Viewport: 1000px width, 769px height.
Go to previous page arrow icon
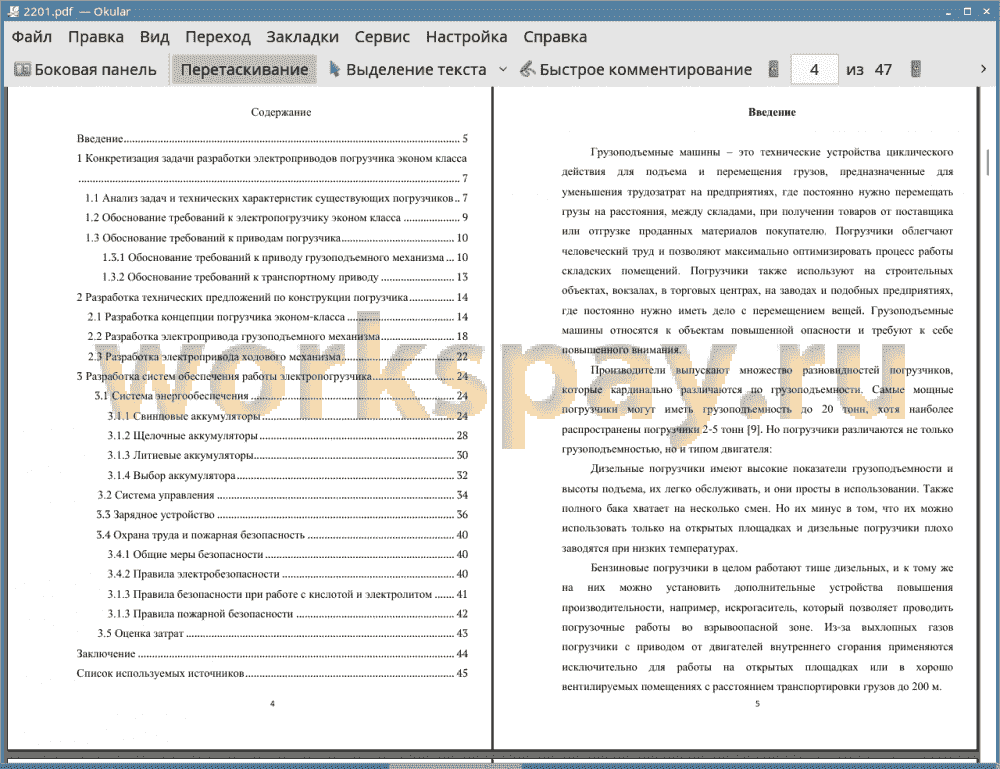(x=774, y=69)
